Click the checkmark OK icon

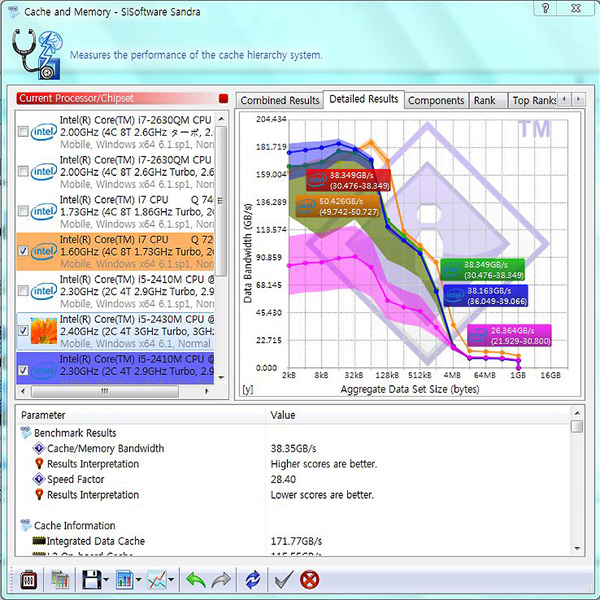click(284, 580)
